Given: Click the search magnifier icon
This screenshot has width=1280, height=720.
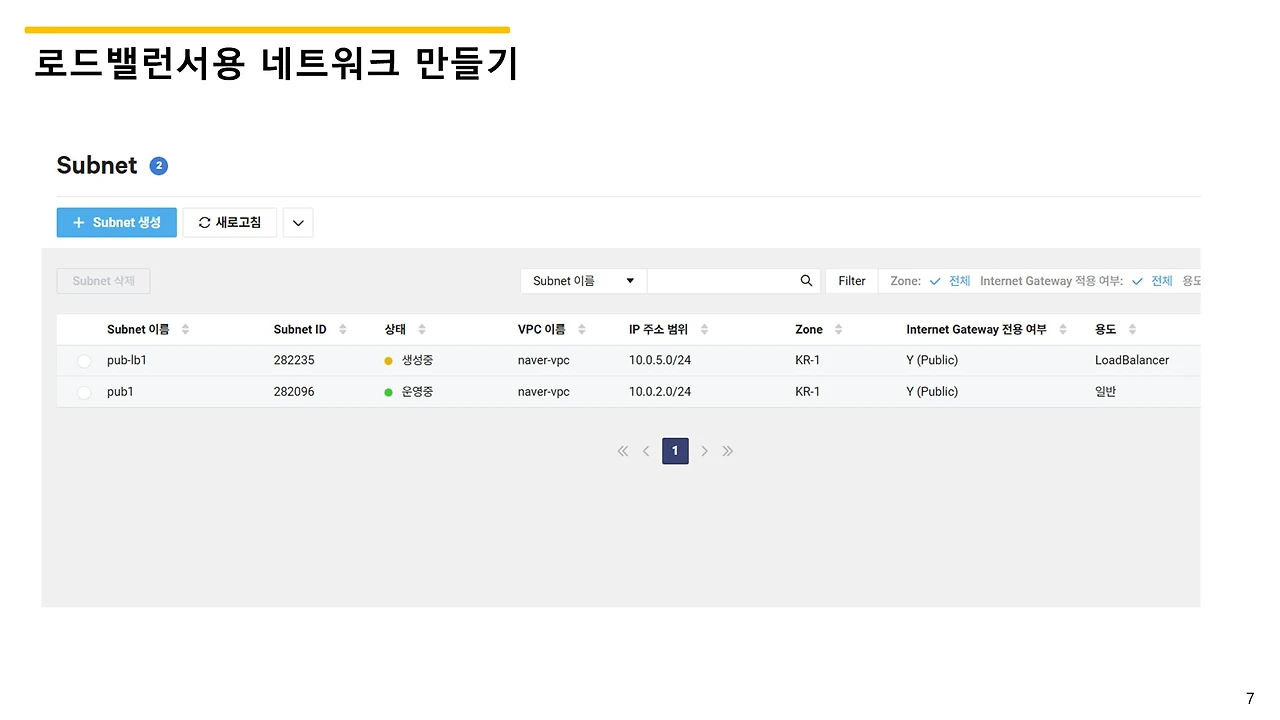Looking at the screenshot, I should pos(806,281).
